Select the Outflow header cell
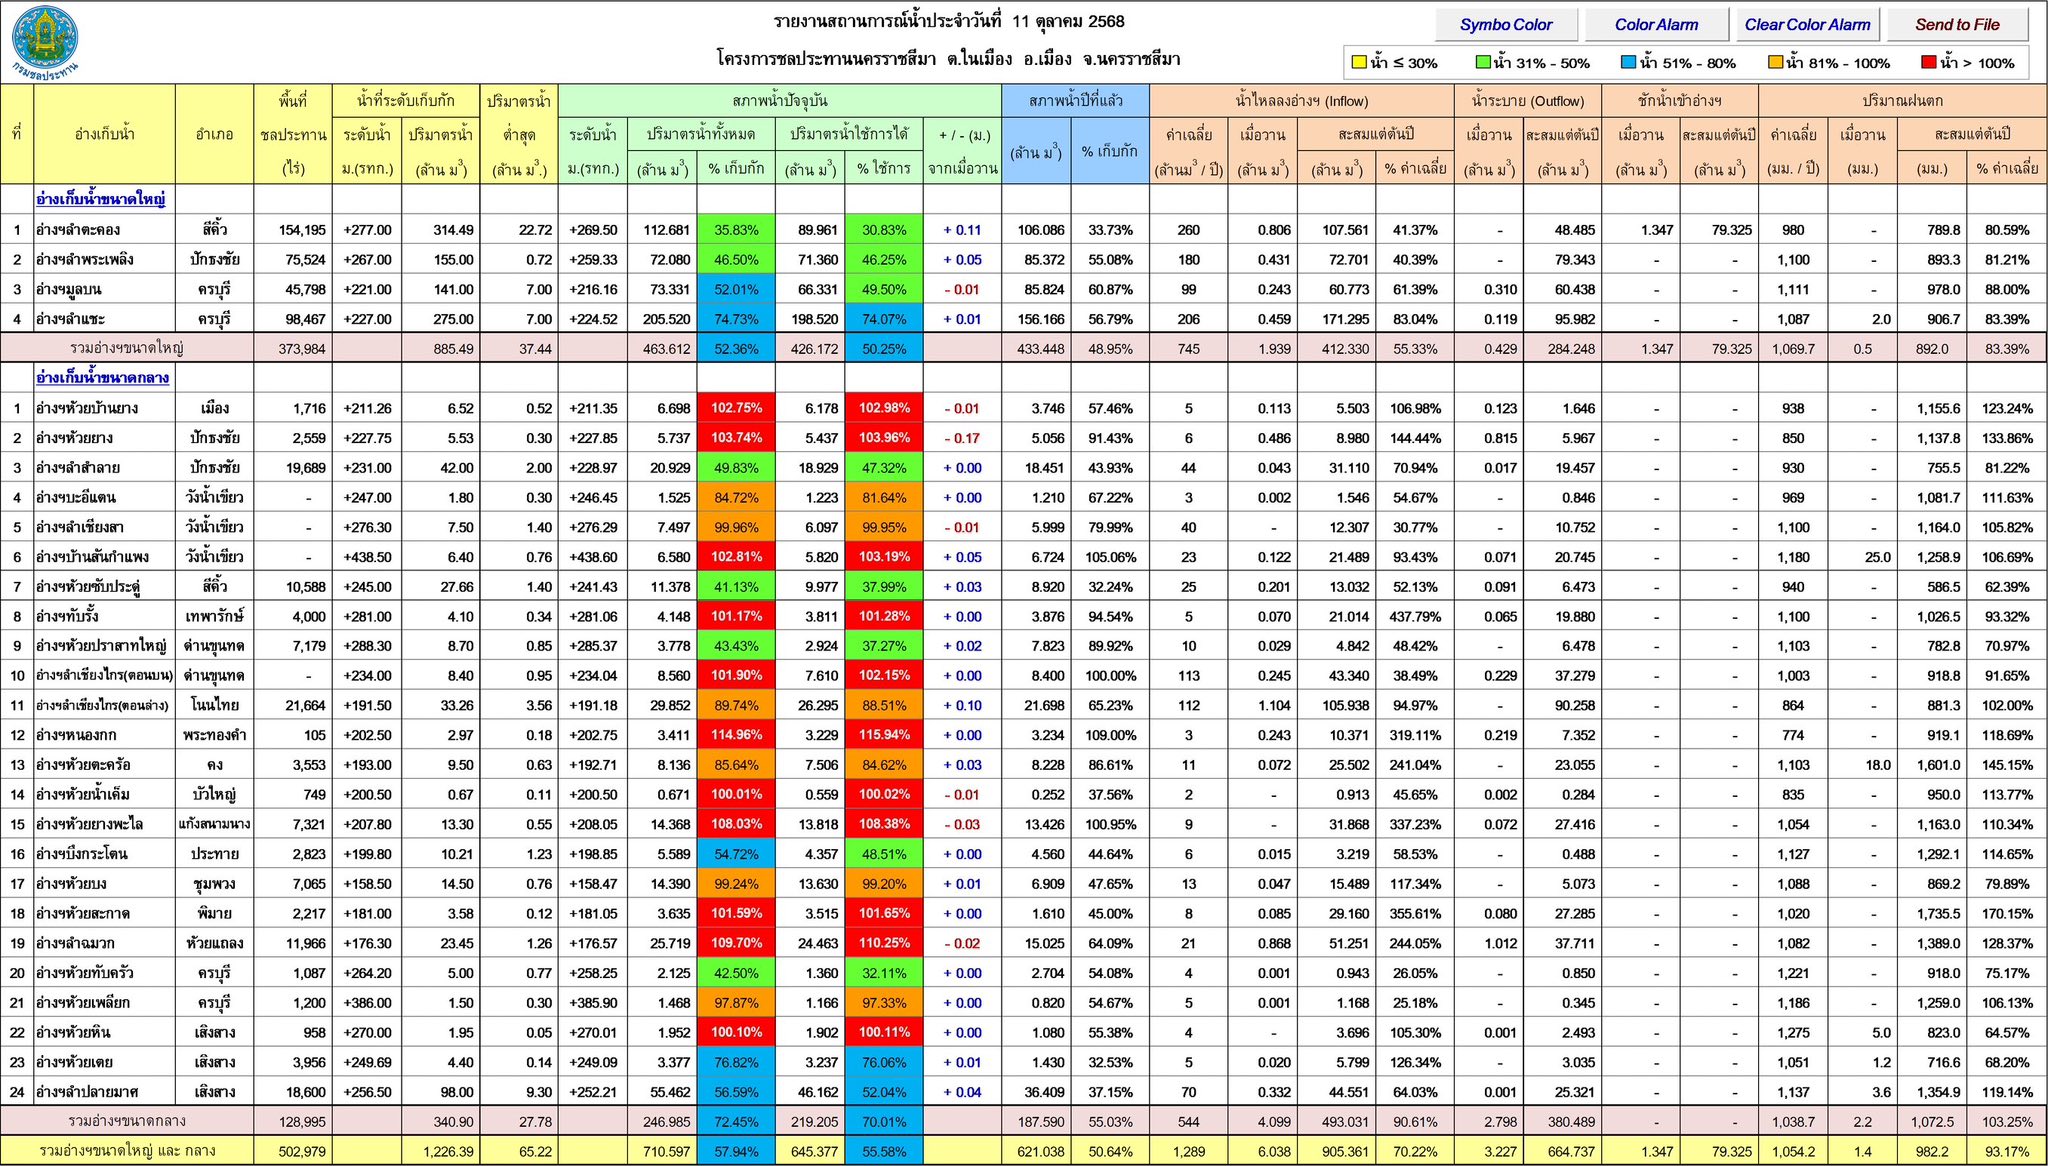This screenshot has width=2048, height=1166. [x=1527, y=101]
